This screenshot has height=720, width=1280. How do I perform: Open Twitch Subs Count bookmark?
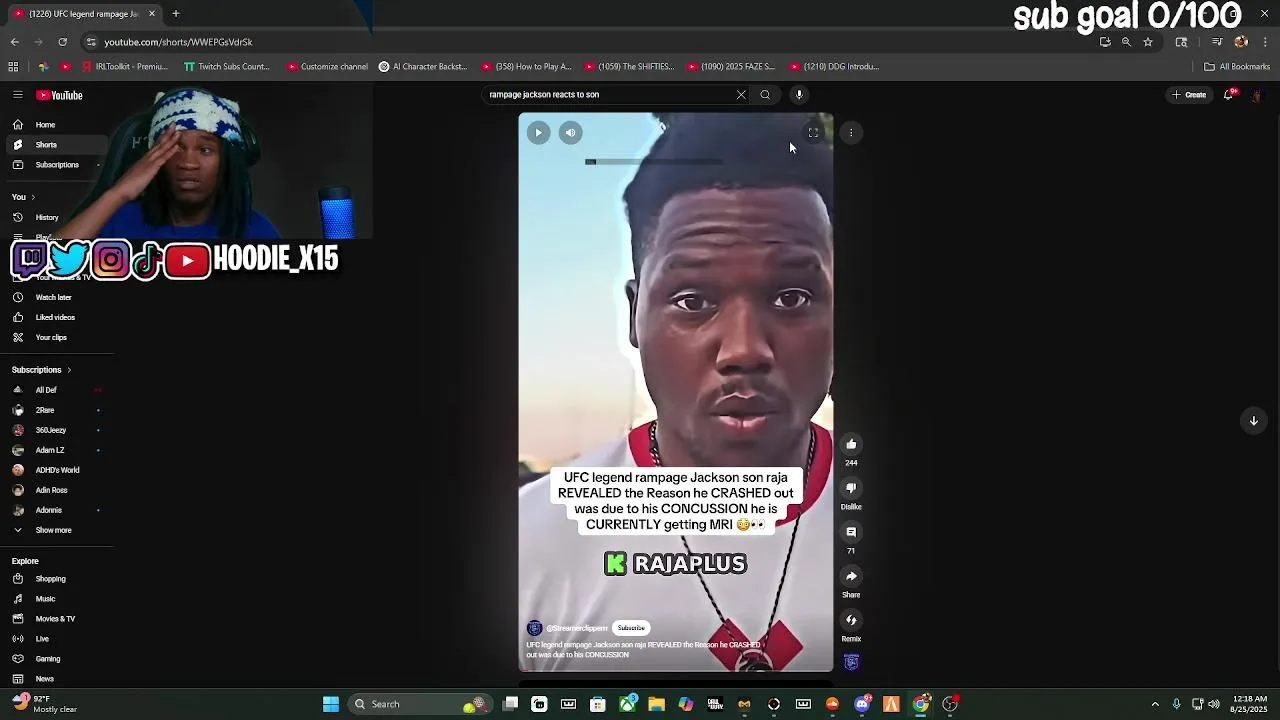[227, 67]
